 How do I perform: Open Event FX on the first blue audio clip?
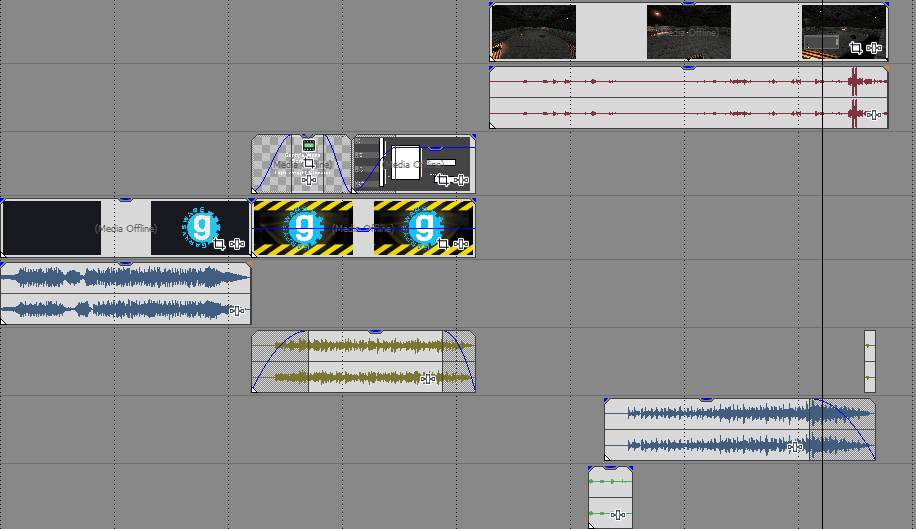click(x=237, y=311)
